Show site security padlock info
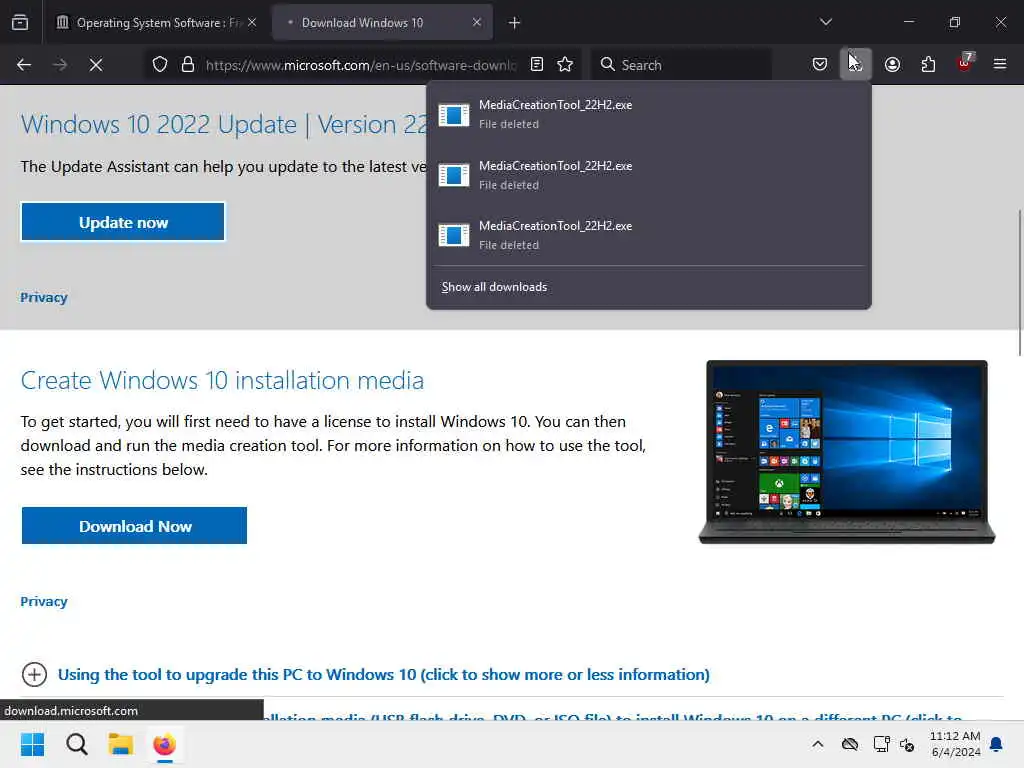The height and width of the screenshot is (768, 1024). (x=188, y=65)
